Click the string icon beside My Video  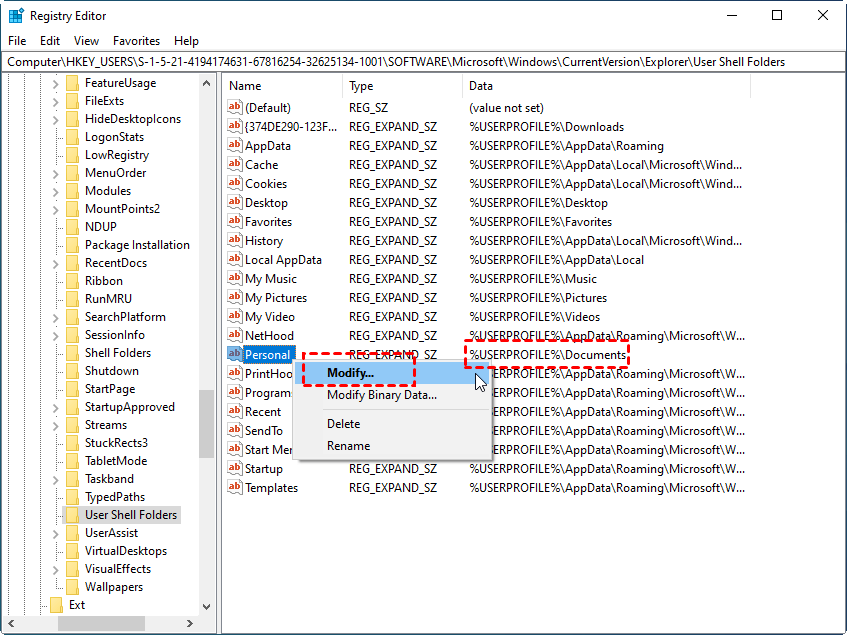[x=234, y=316]
